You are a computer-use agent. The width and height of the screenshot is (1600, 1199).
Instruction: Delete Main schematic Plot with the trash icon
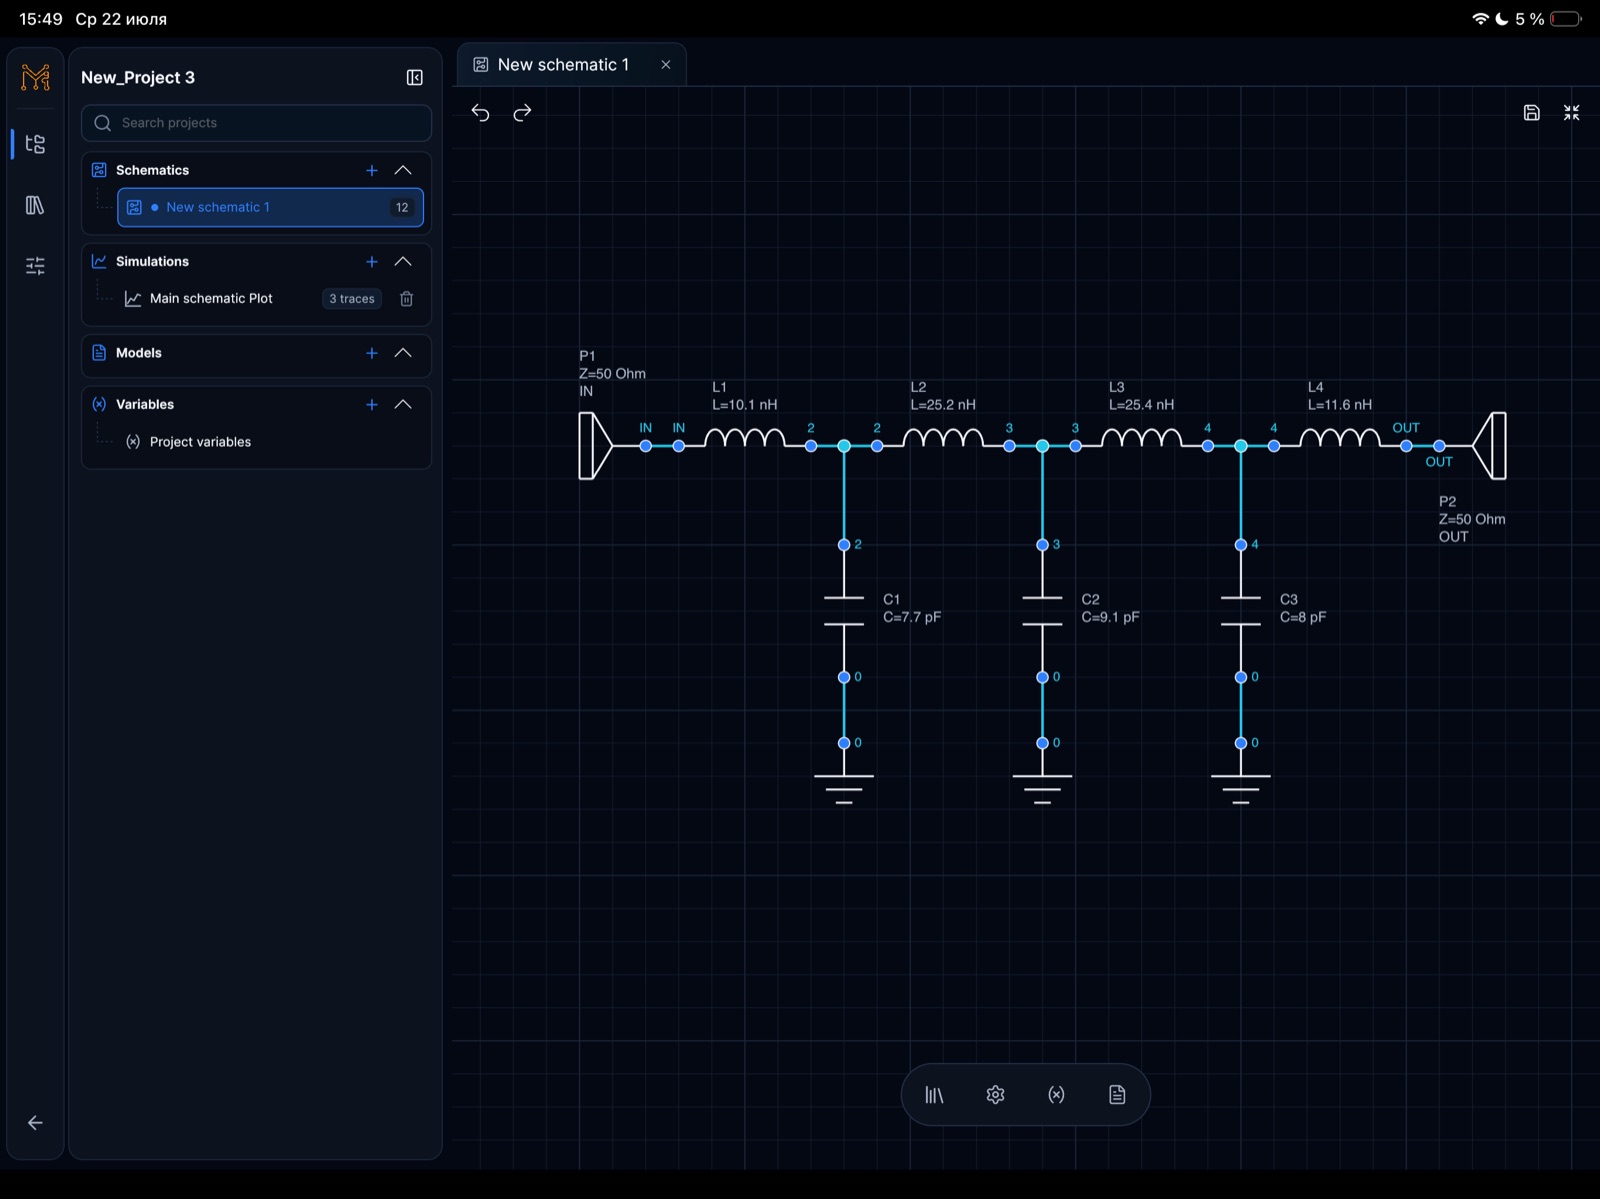(407, 299)
